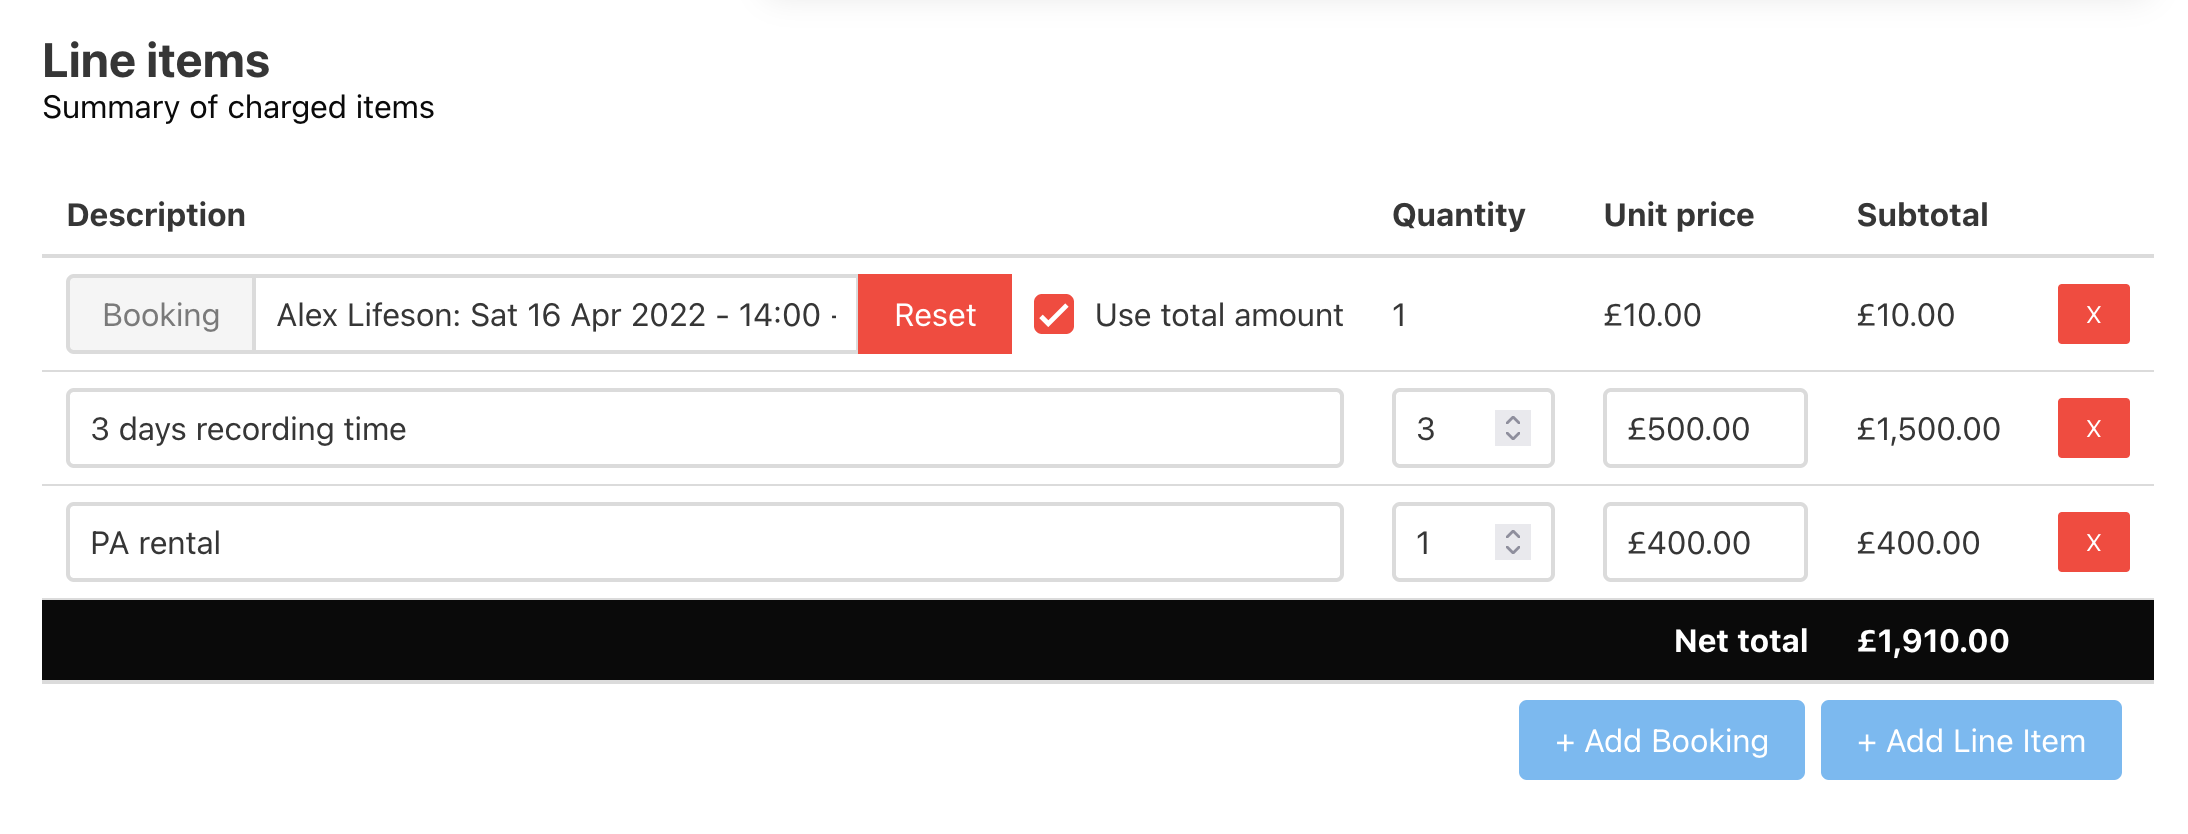This screenshot has width=2188, height=834.
Task: Decrease quantity for 3 days recording time
Action: [x=1513, y=436]
